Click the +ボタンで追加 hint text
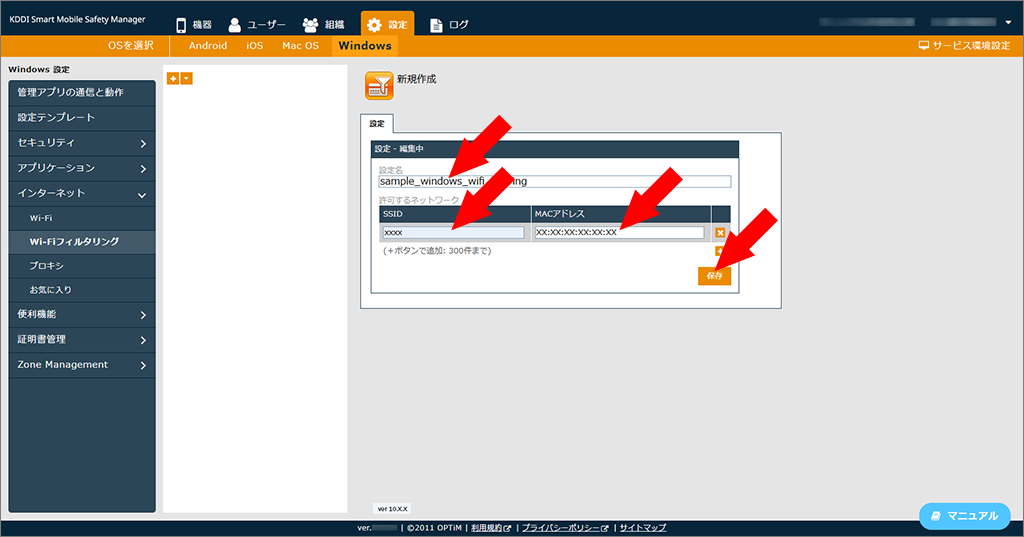1024x537 pixels. [x=437, y=251]
